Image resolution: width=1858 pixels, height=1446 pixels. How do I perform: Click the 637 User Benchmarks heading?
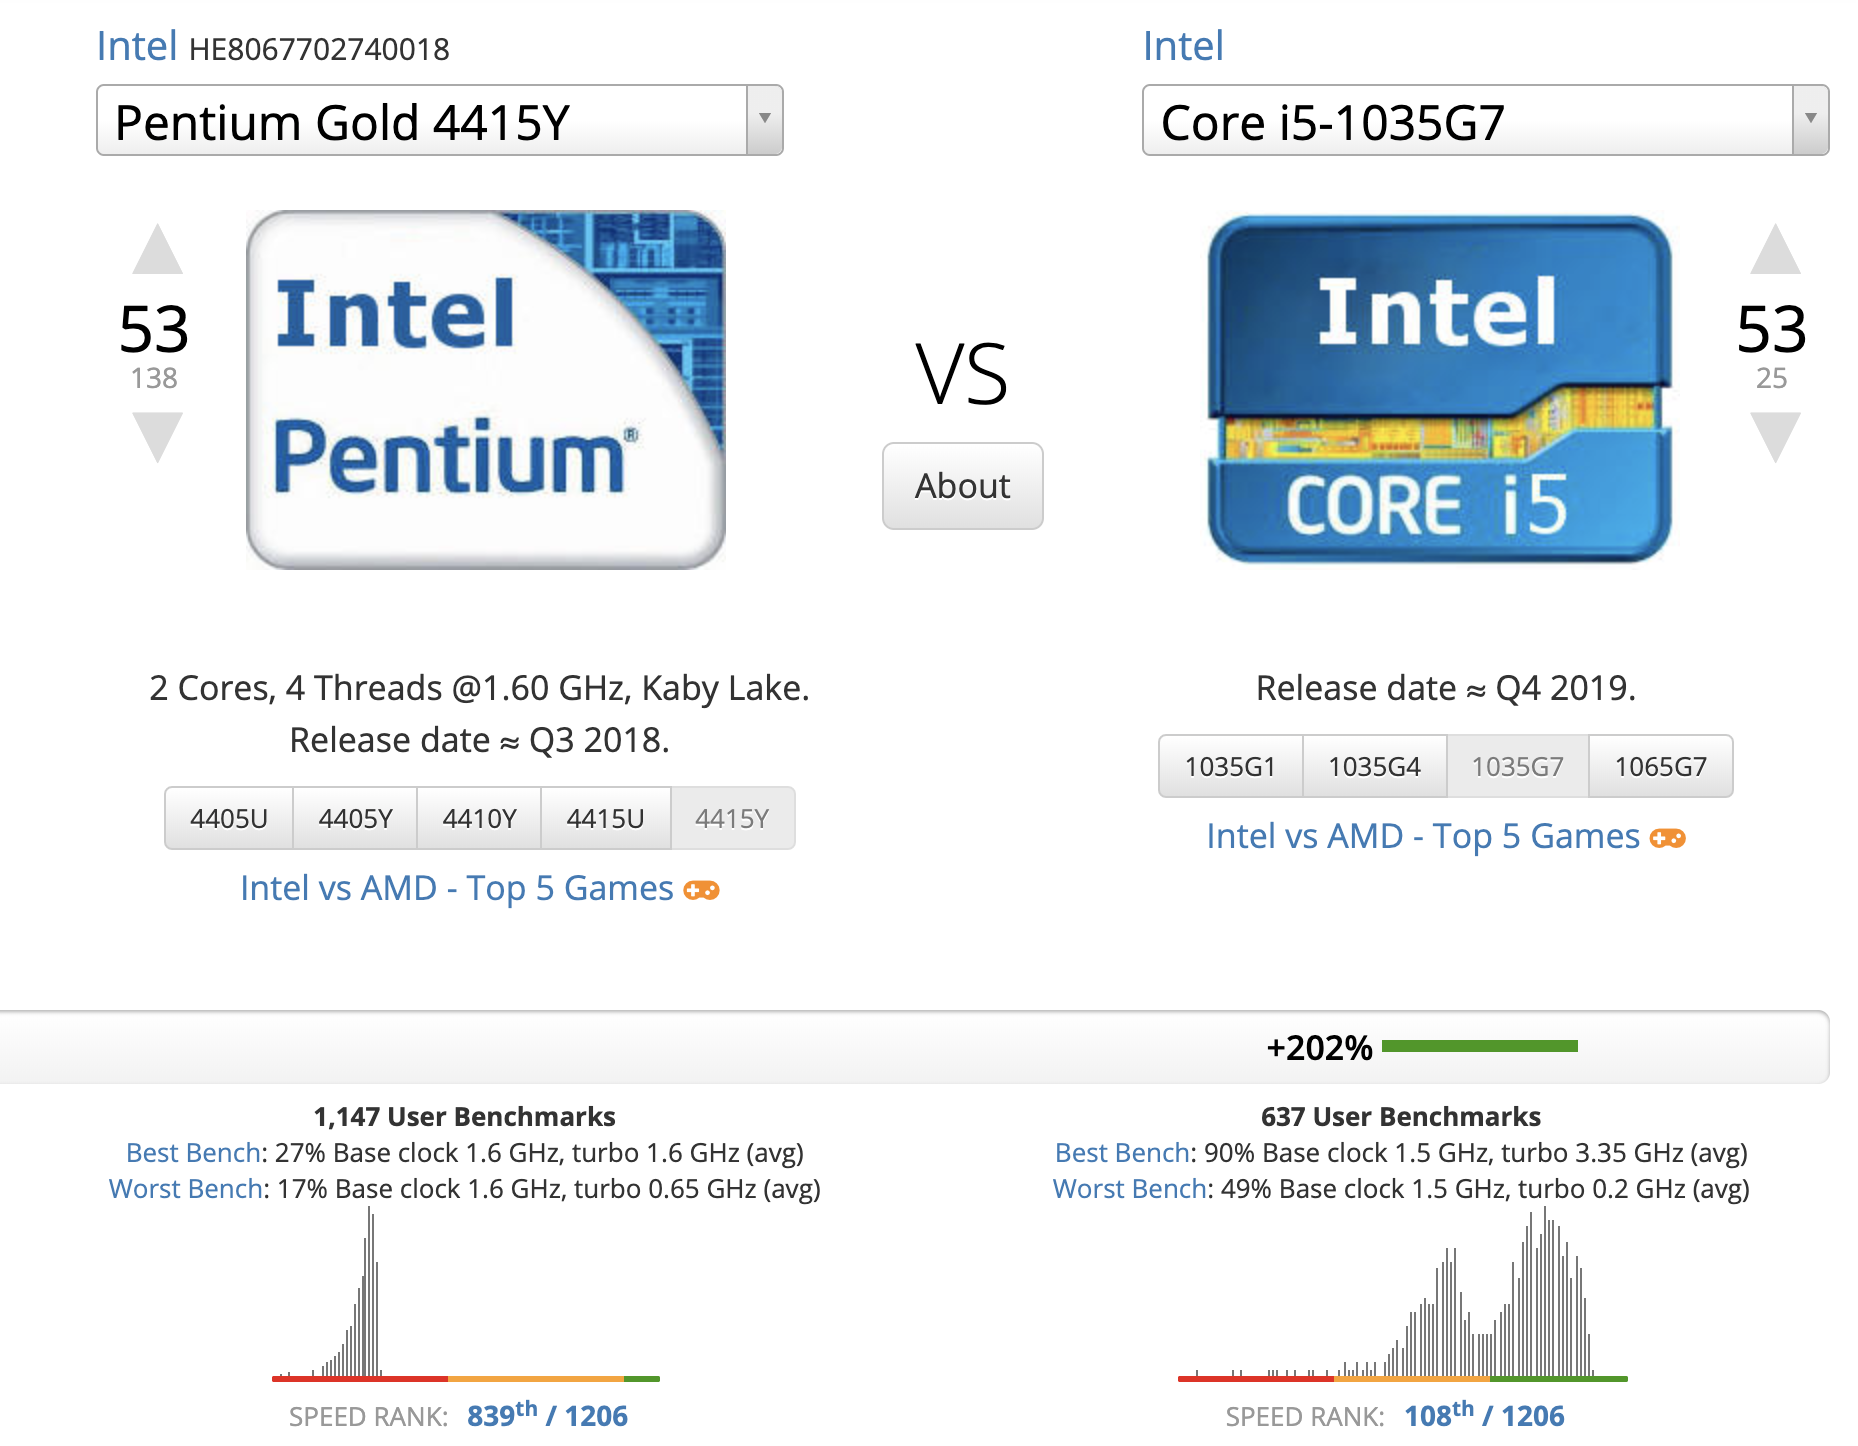coord(1401,1117)
